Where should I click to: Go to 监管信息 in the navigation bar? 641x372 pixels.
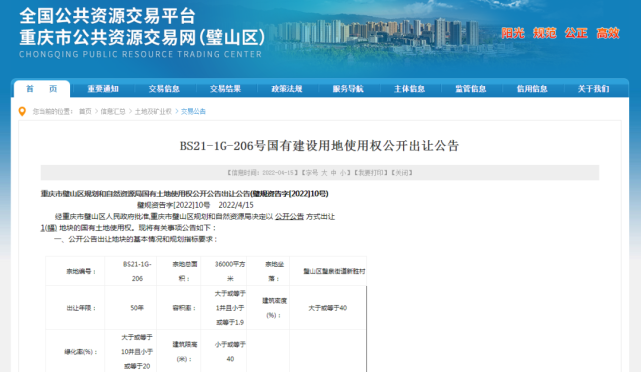tap(471, 89)
